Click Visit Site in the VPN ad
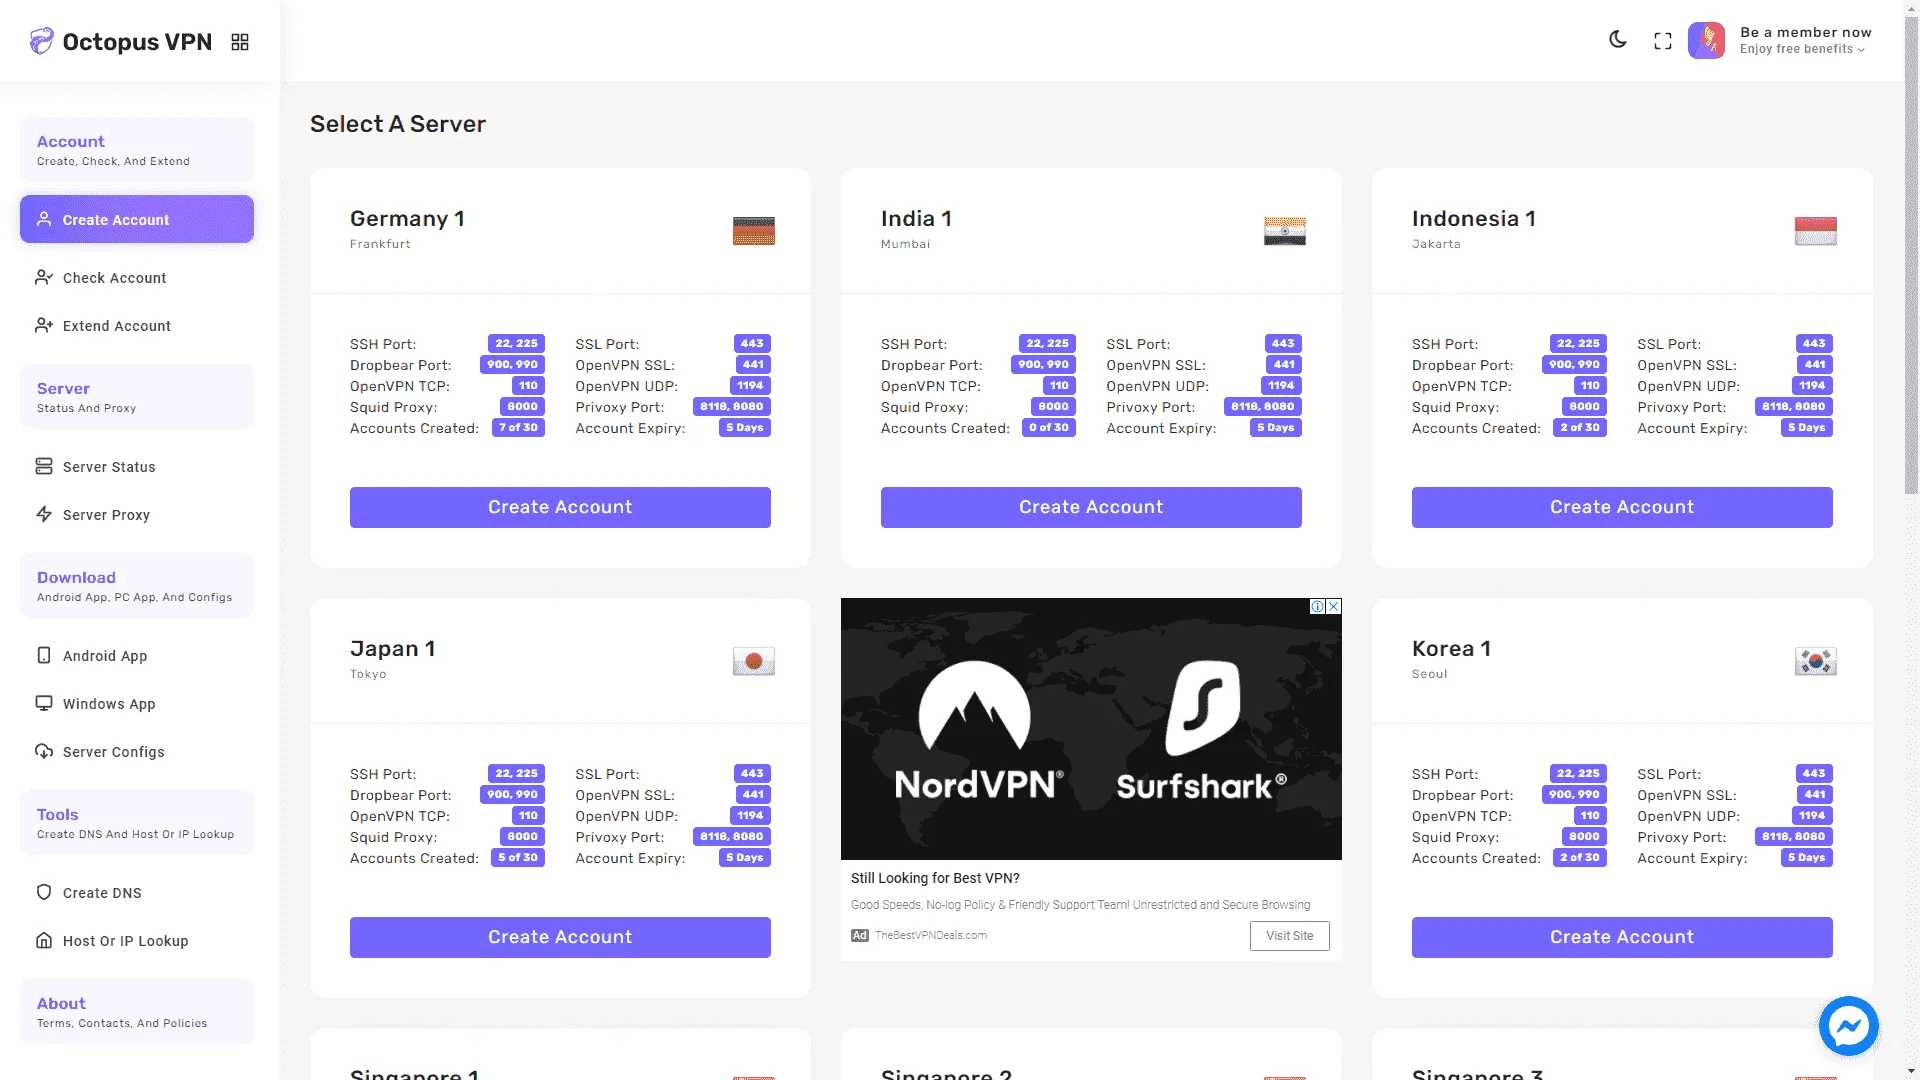The image size is (1920, 1080). (x=1290, y=936)
